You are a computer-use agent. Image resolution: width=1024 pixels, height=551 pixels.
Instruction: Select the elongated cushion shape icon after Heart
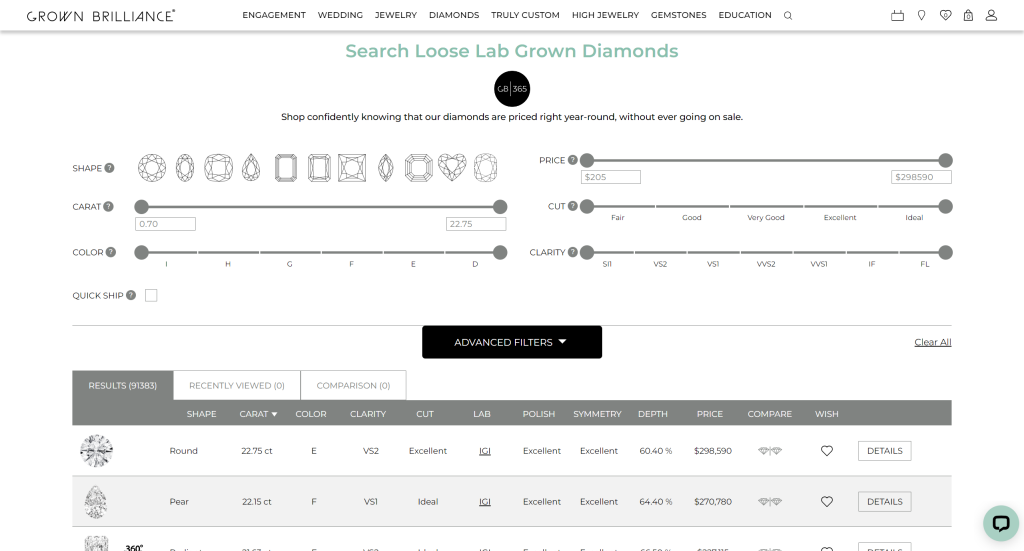coord(485,168)
